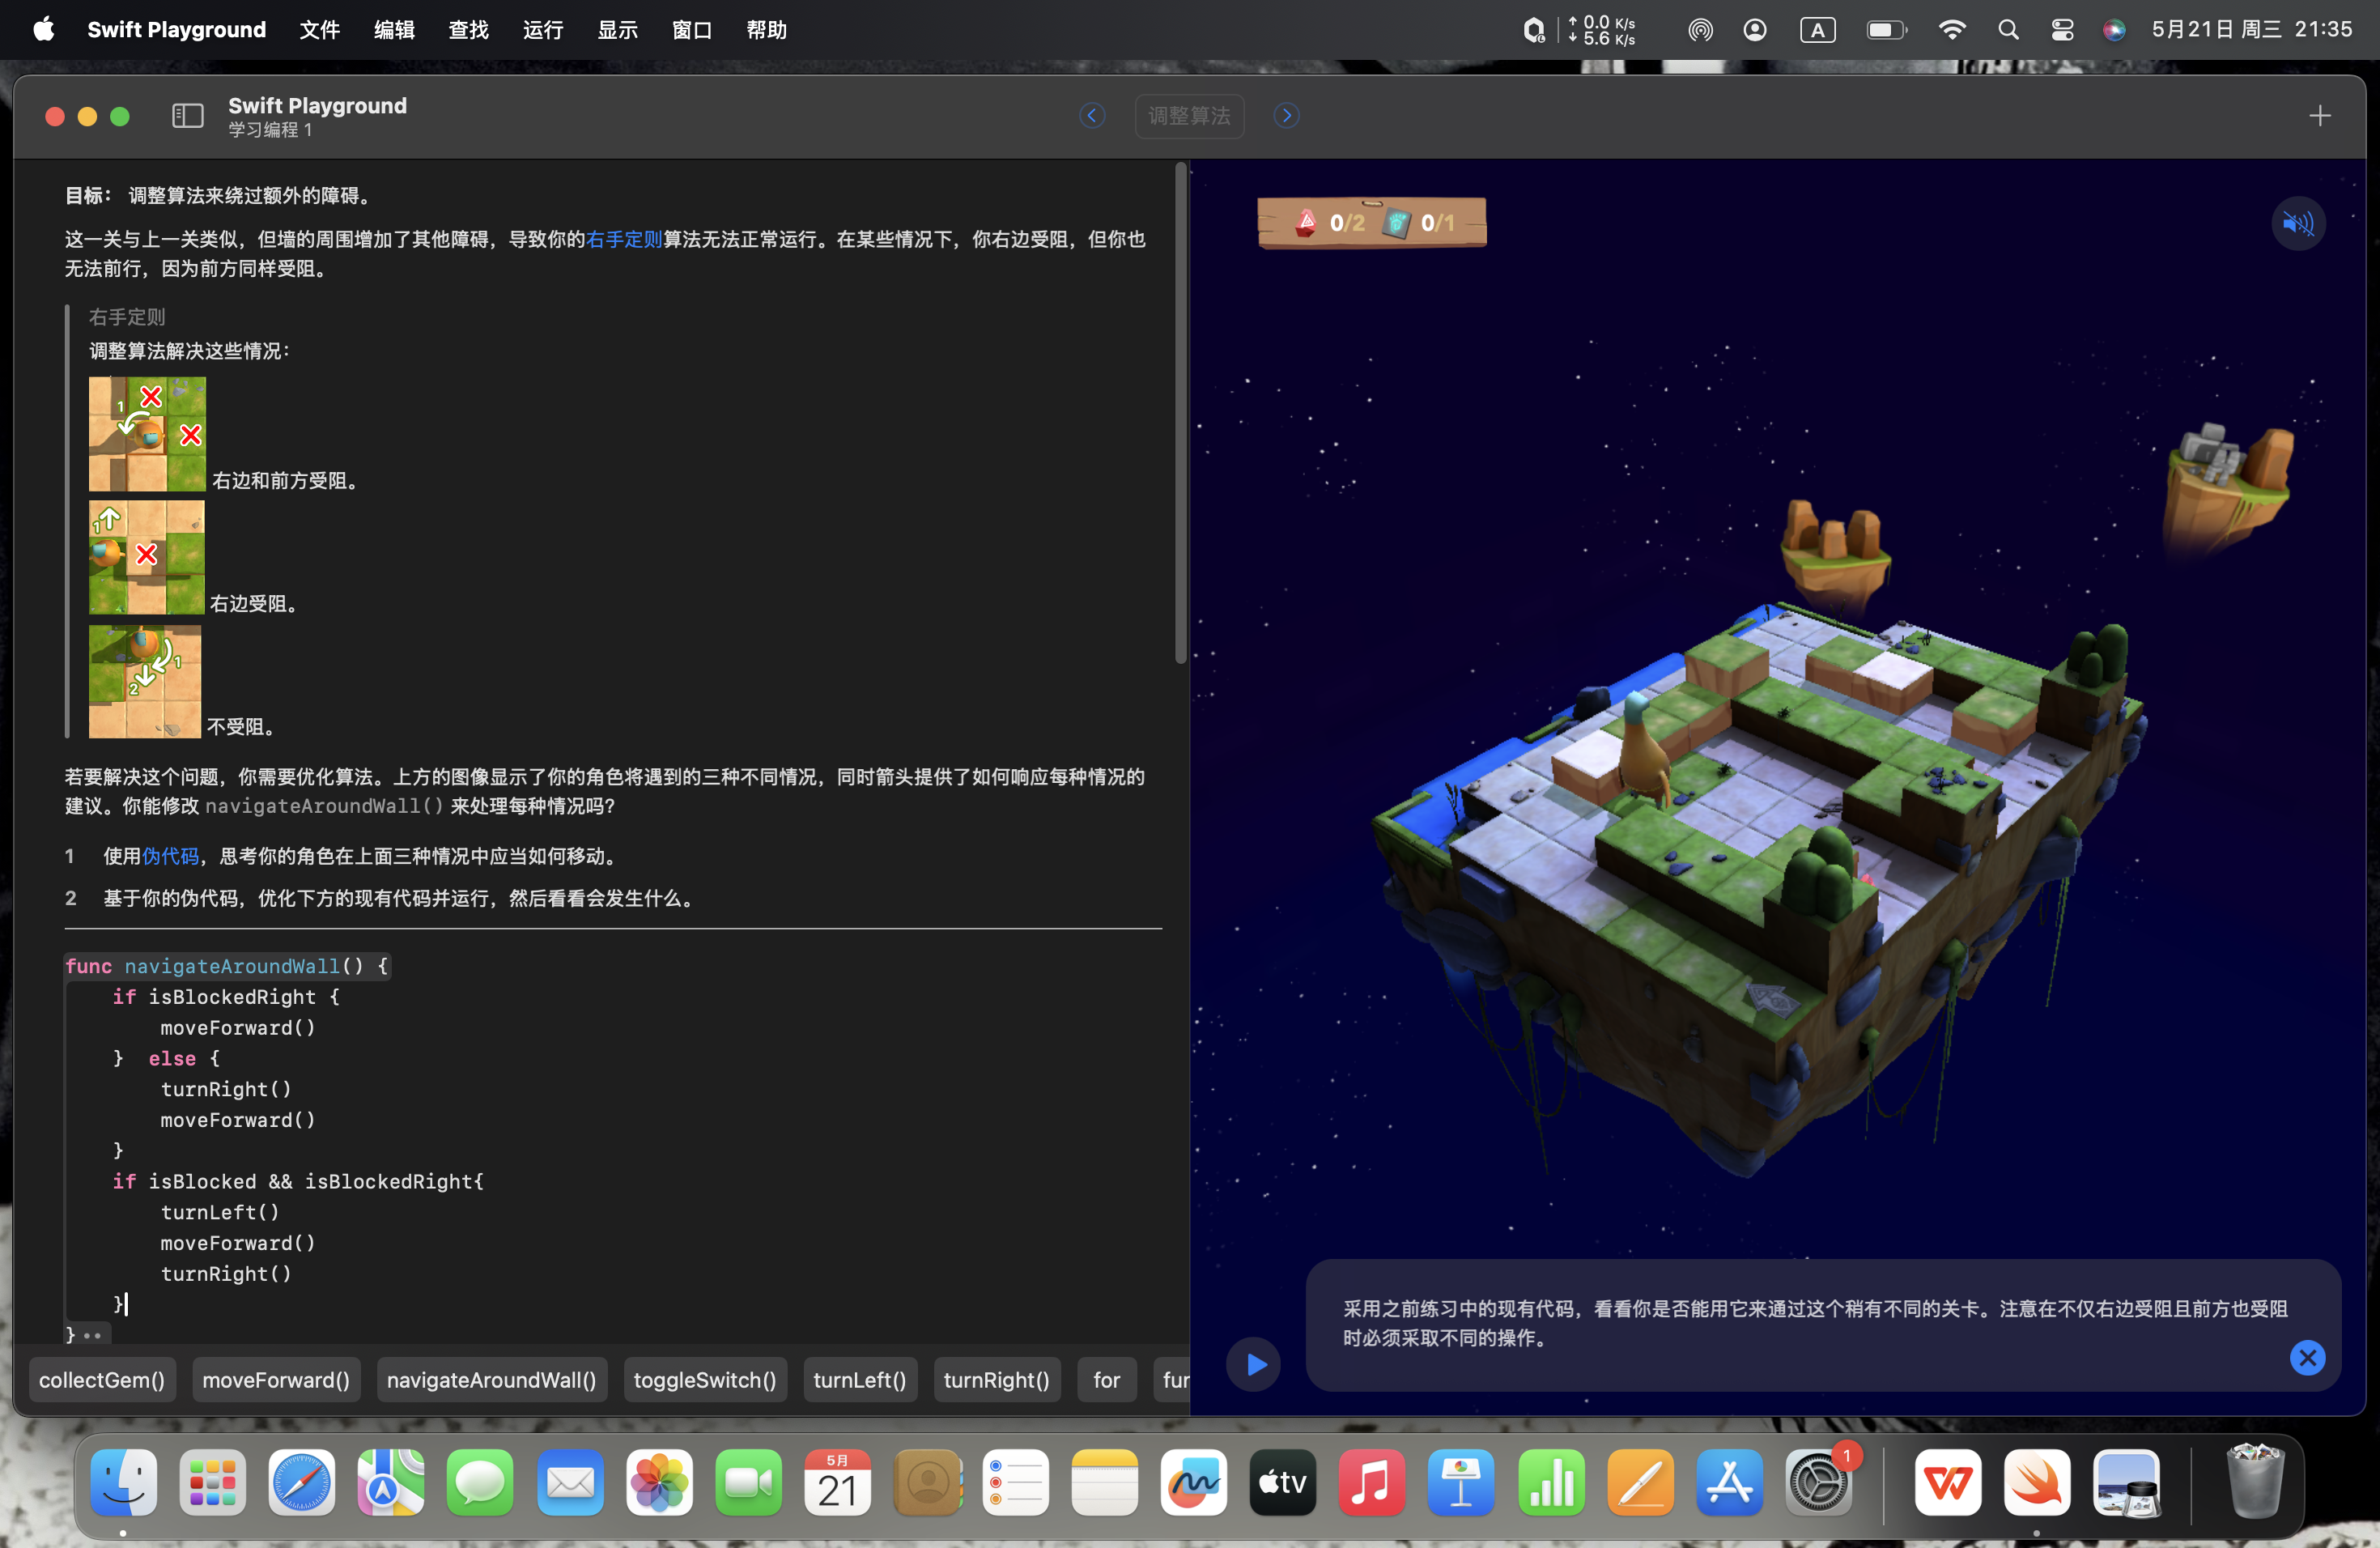Open FaceTime from the Dock
This screenshot has width=2380, height=1548.
click(748, 1482)
